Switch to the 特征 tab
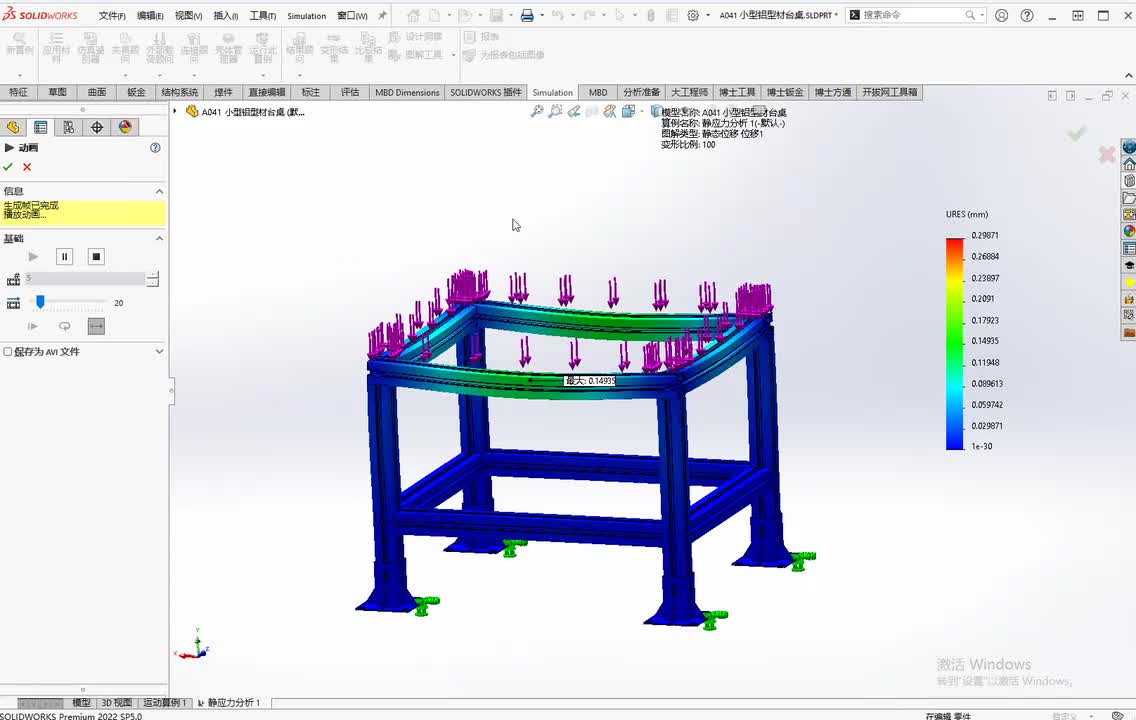The width and height of the screenshot is (1136, 720). click(18, 92)
